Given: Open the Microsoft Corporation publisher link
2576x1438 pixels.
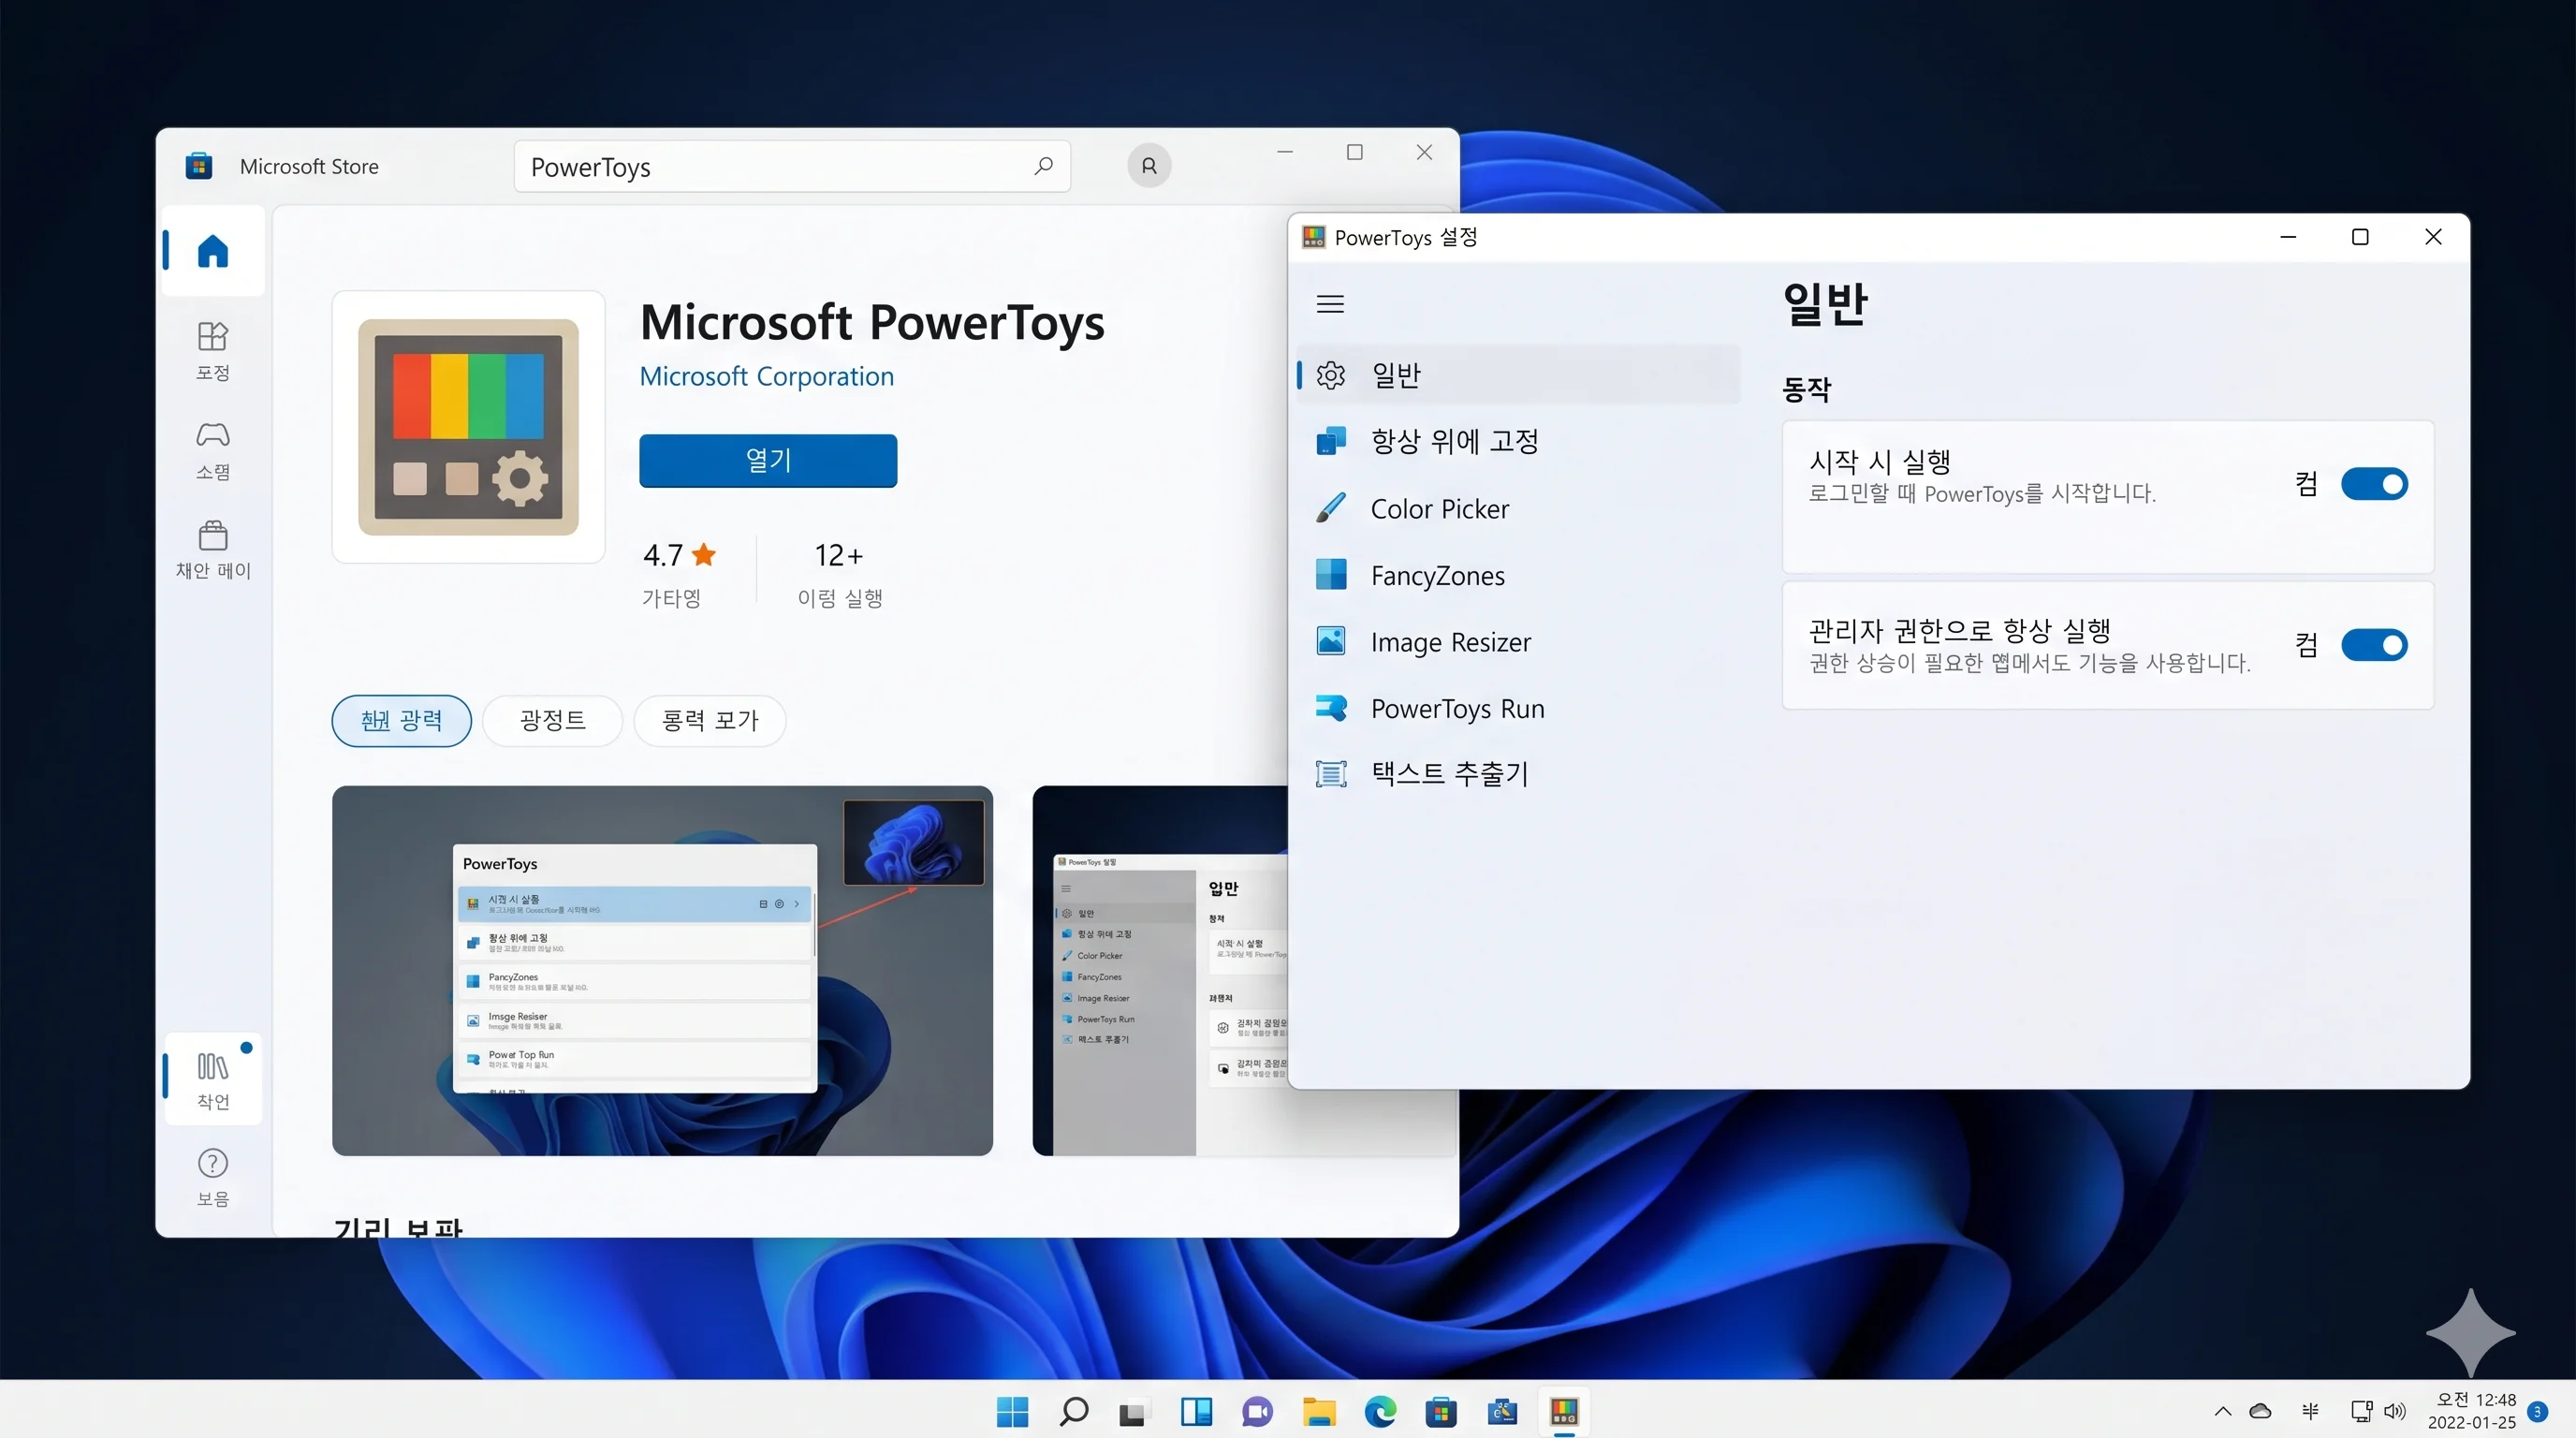Looking at the screenshot, I should [767, 377].
